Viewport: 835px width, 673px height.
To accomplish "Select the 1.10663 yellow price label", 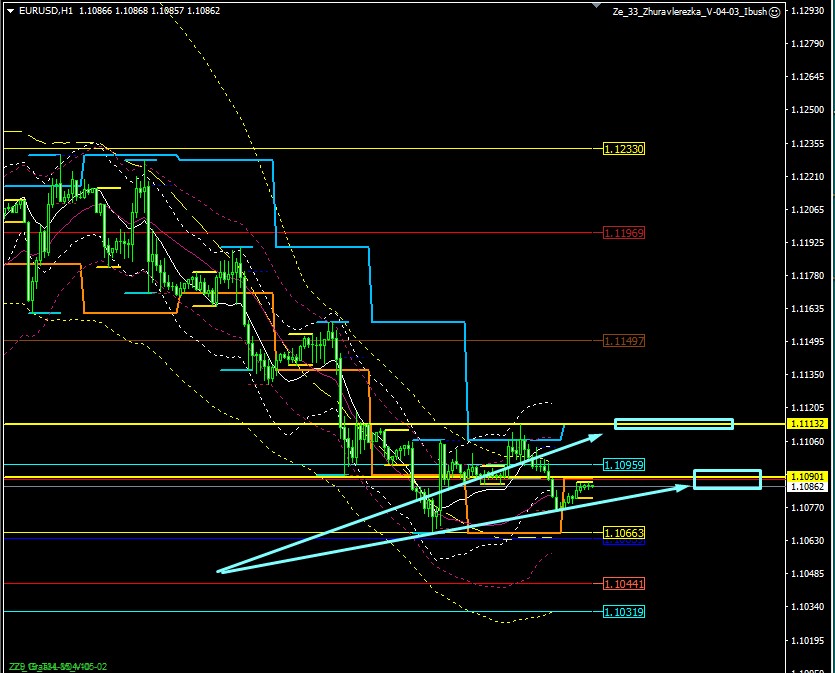I will point(624,533).
